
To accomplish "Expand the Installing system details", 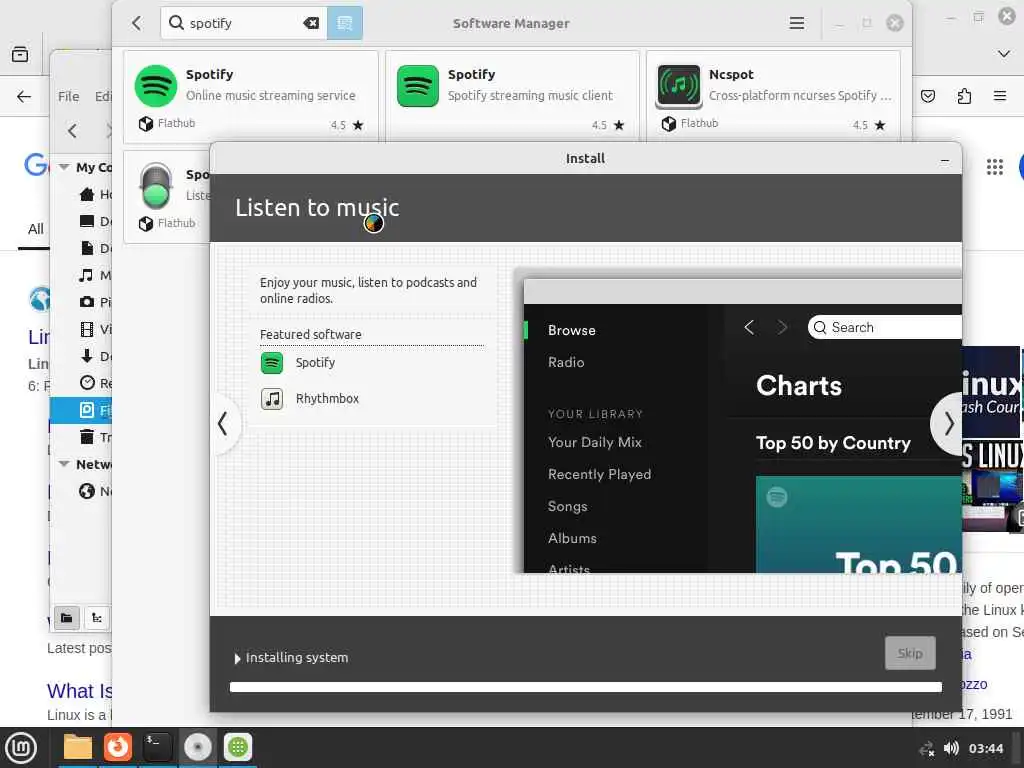I will click(237, 658).
